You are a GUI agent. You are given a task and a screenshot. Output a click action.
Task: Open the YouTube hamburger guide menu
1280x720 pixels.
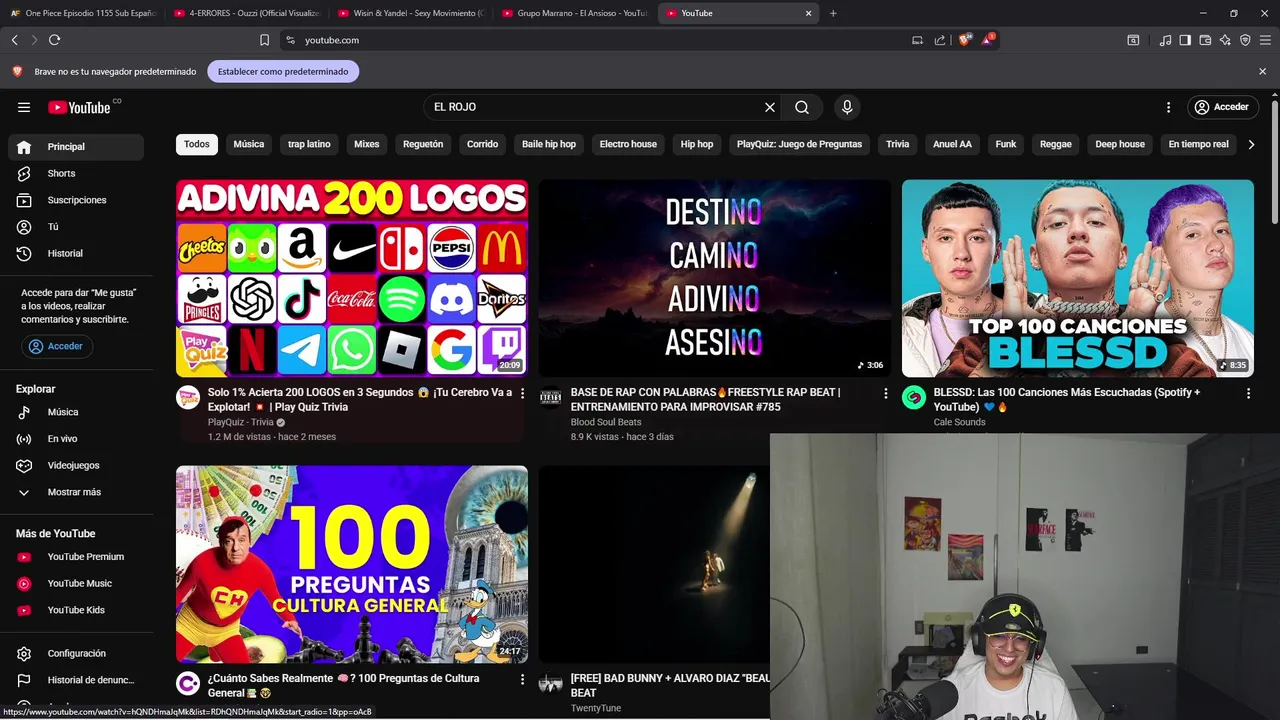point(24,107)
